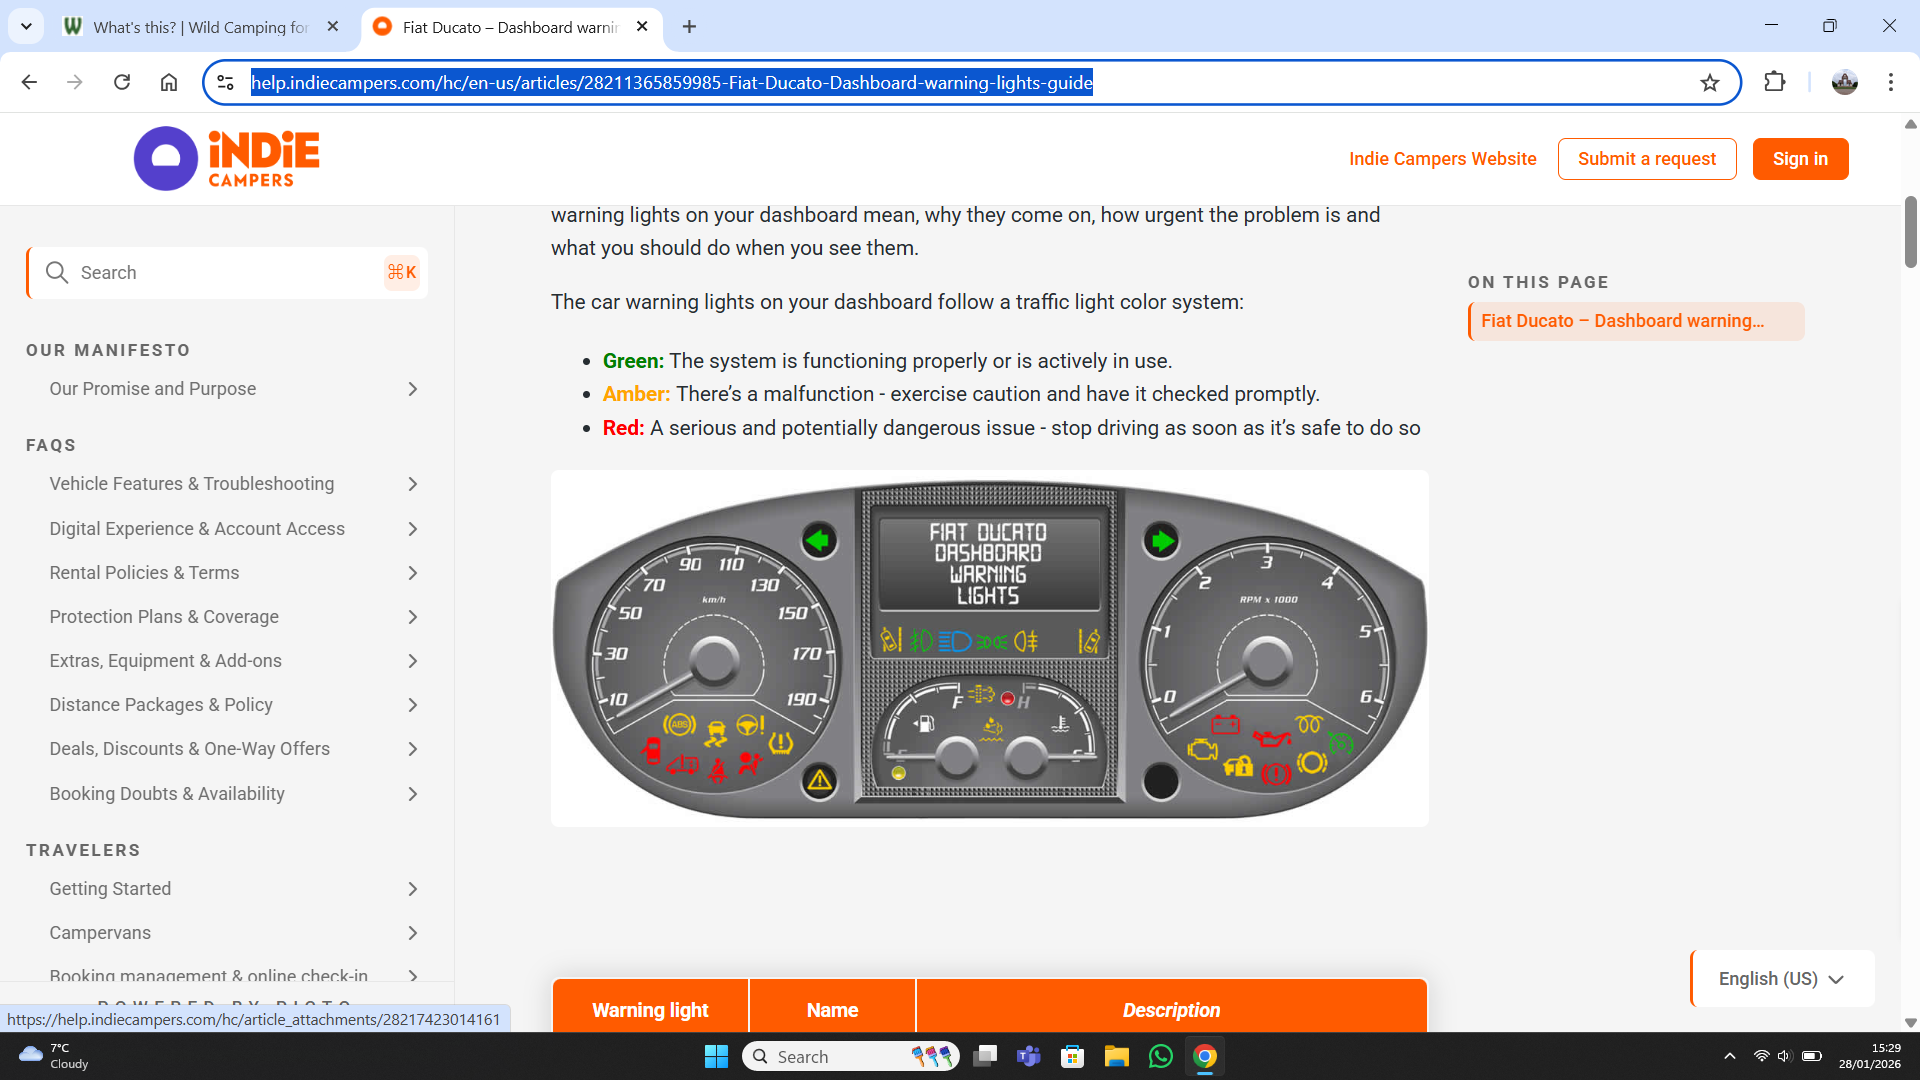The width and height of the screenshot is (1920, 1080).
Task: Click the Wi-Fi icon in the system tray
Action: point(1761,1056)
